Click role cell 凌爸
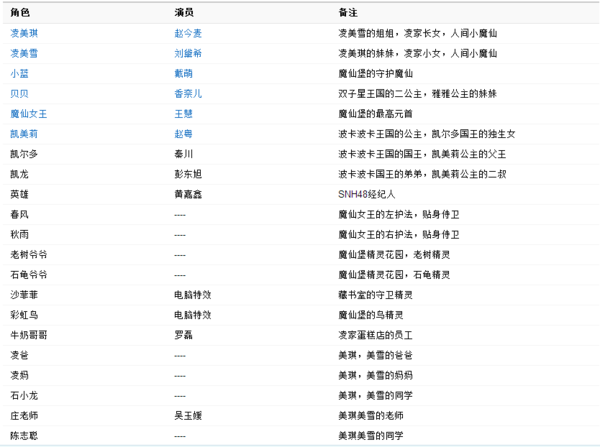Screen dimensions: 600x447 pyautogui.click(x=20, y=355)
